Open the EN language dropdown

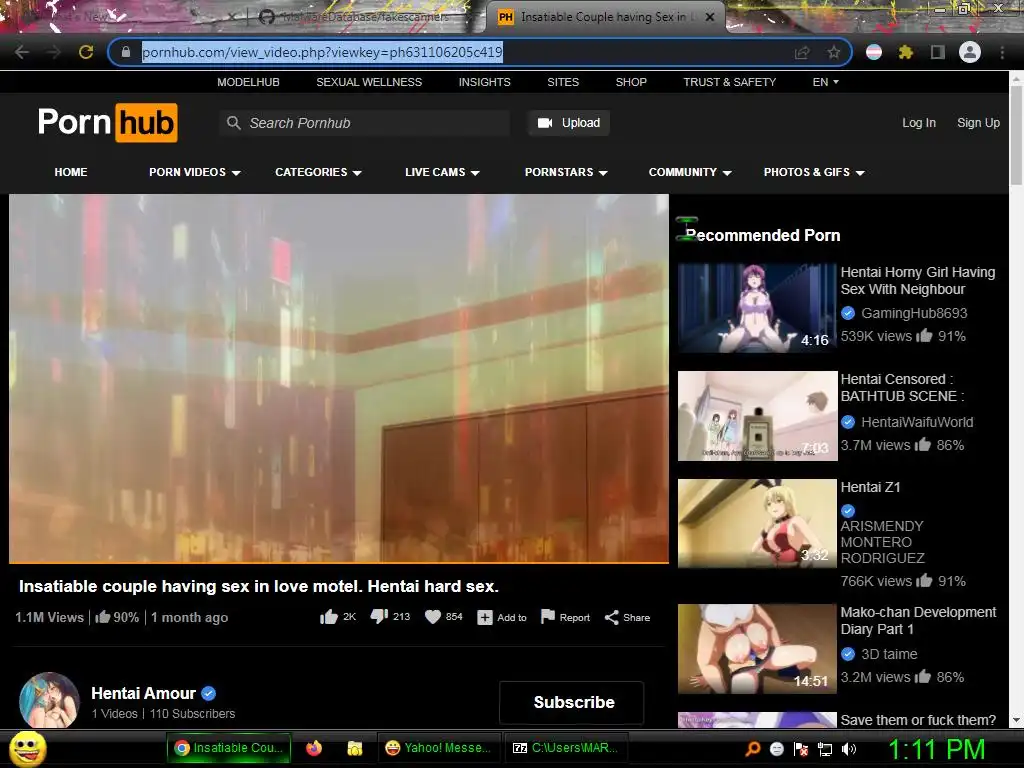(825, 82)
